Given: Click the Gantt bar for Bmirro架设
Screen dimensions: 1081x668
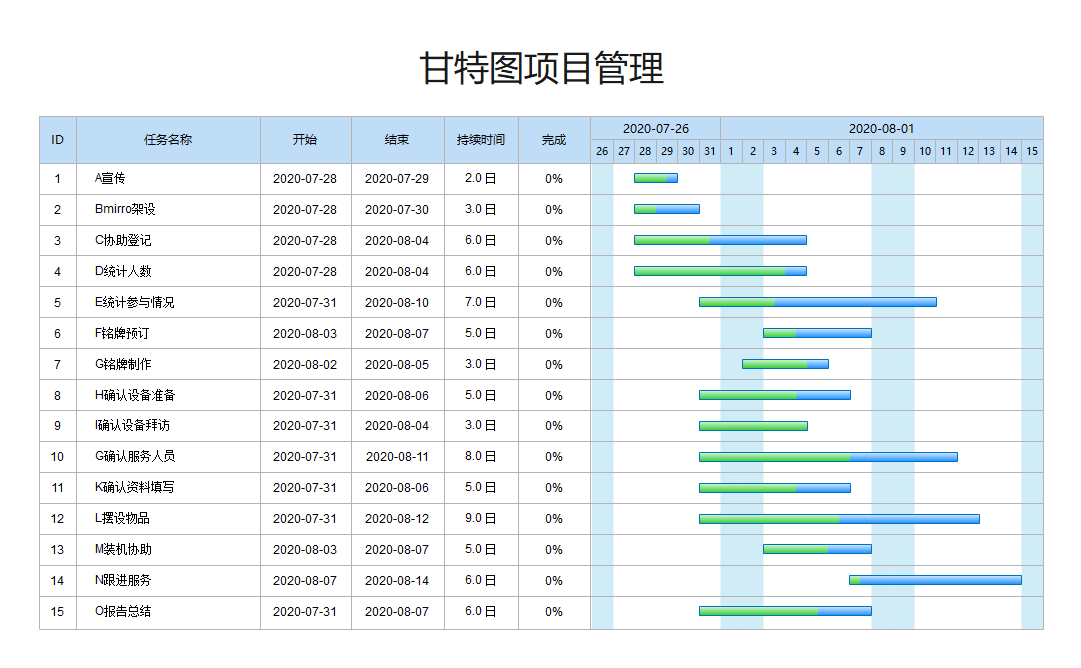Looking at the screenshot, I should tap(667, 209).
